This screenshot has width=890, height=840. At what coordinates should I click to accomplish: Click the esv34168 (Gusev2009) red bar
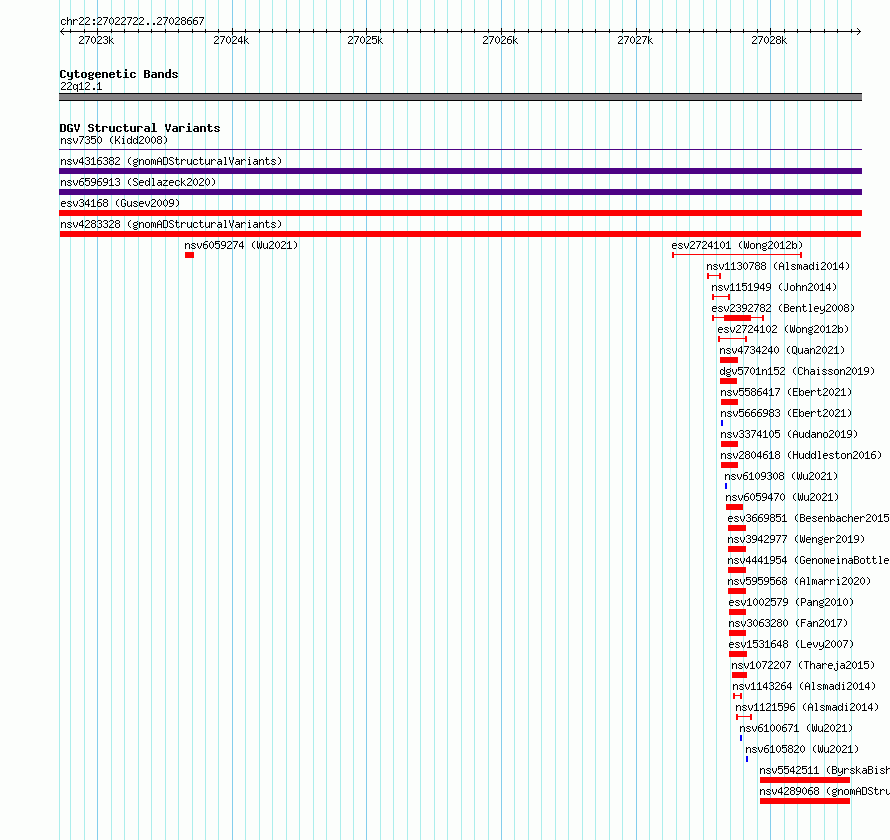coord(460,213)
